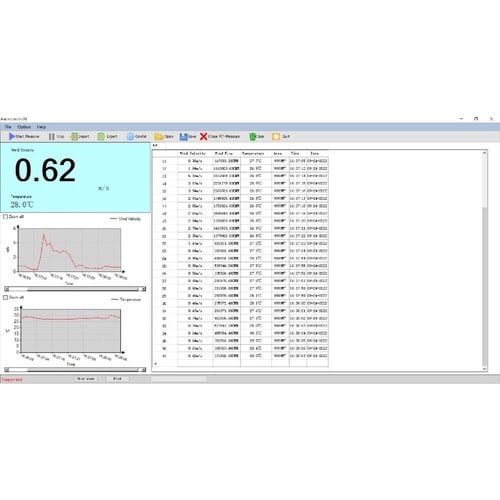Click the red Disconnected status text
This screenshot has width=500, height=500.
coord(12,380)
